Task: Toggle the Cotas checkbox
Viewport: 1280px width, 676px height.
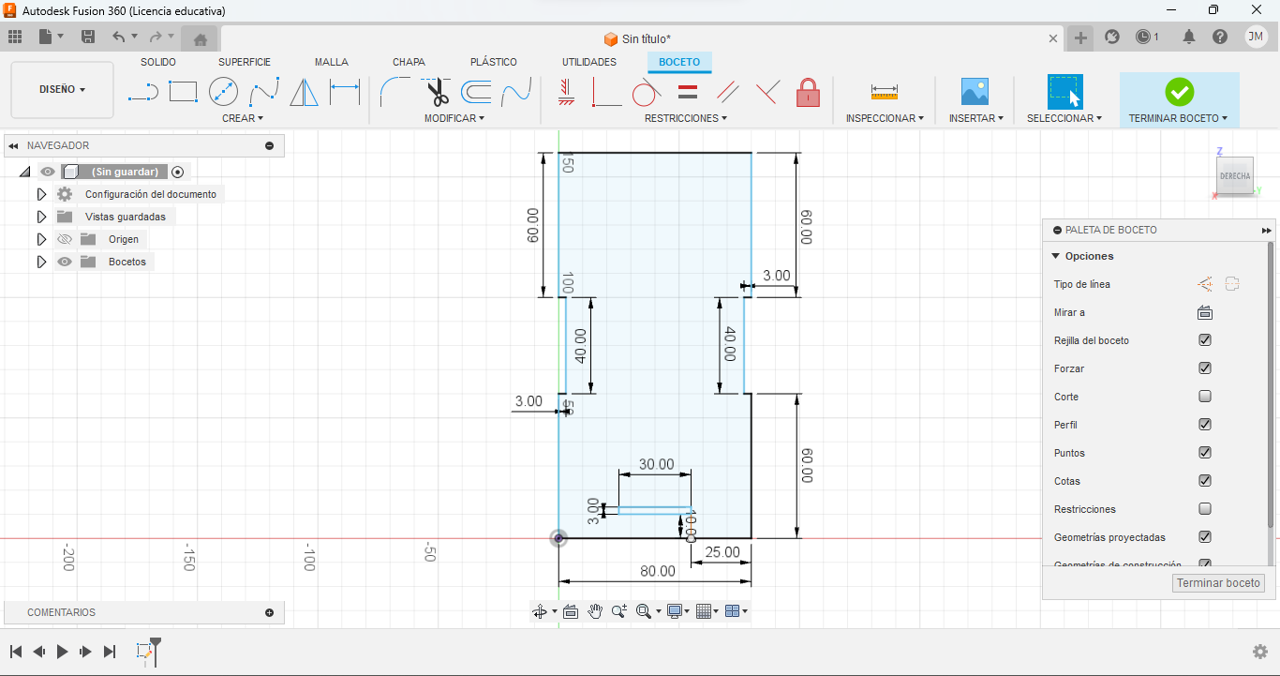Action: [1205, 480]
